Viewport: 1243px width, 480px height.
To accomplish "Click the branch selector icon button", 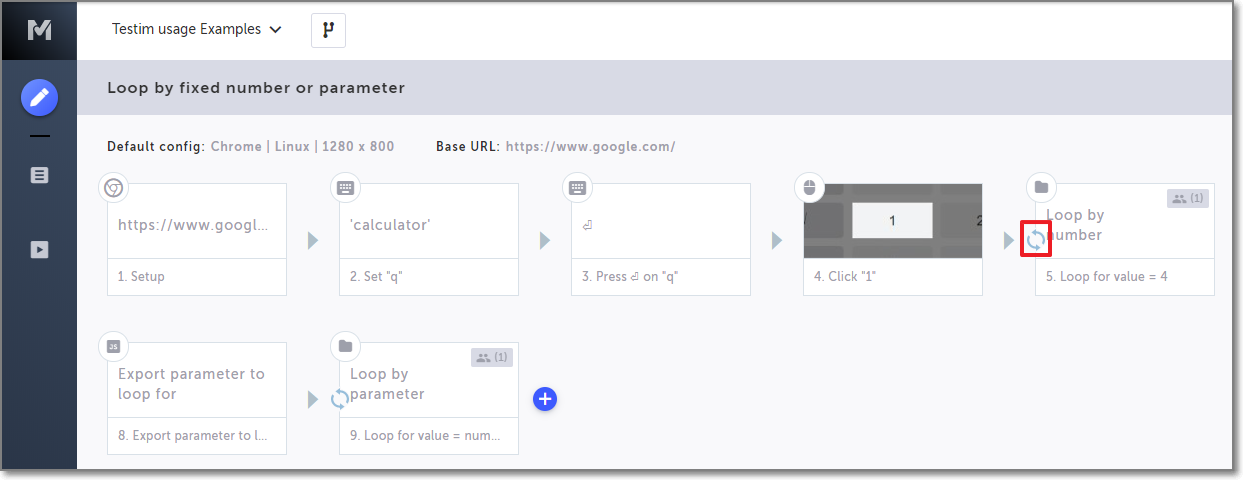I will (x=328, y=30).
